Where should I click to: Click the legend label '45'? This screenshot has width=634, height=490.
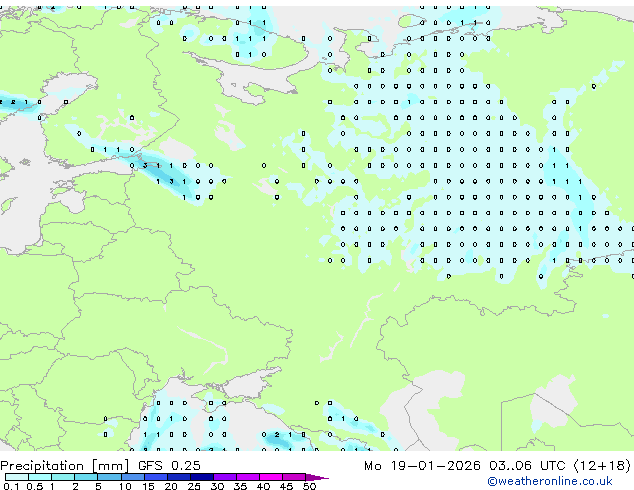pos(286,486)
